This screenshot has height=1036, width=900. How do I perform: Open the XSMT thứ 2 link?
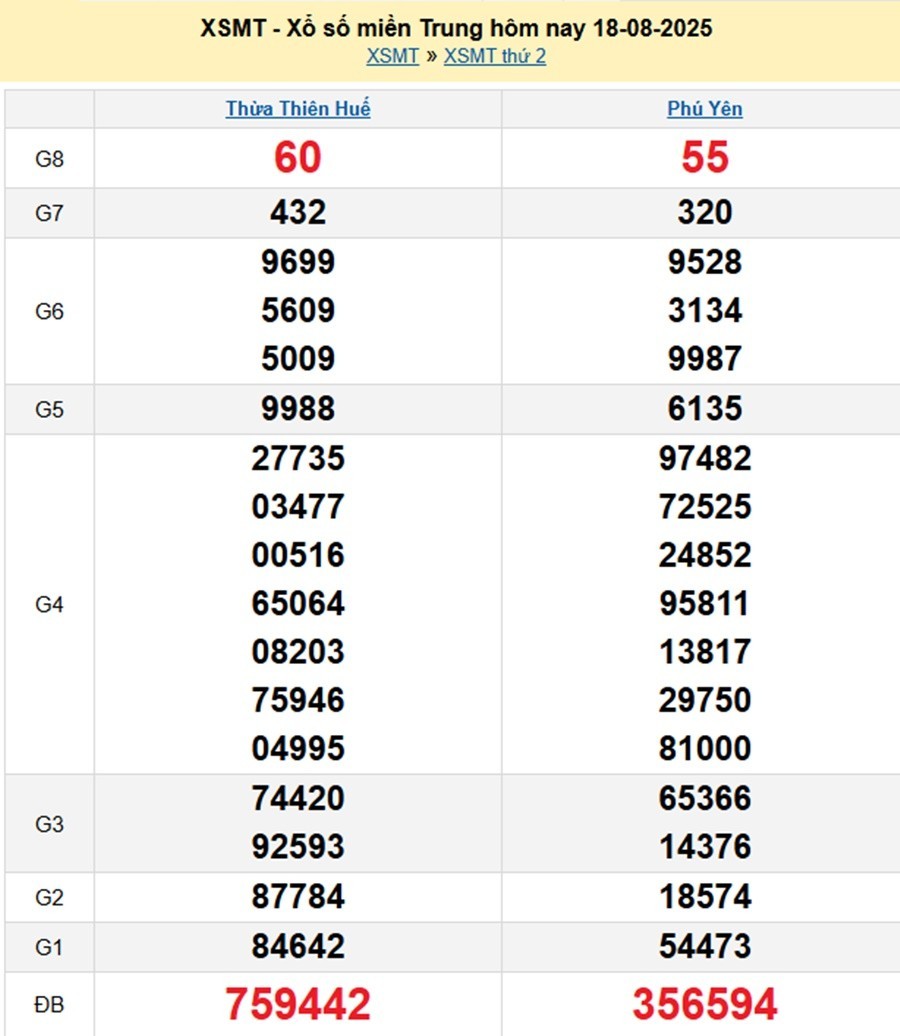coord(495,56)
